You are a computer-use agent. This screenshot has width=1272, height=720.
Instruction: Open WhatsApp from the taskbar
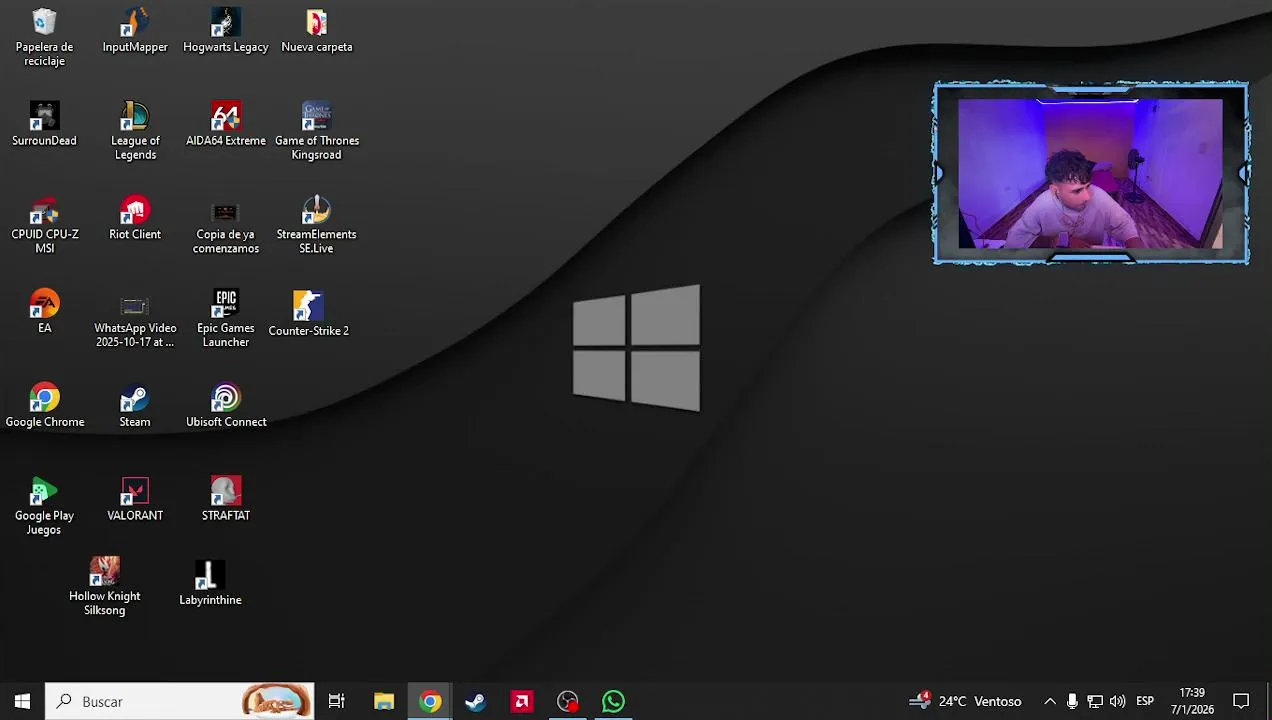coord(614,701)
